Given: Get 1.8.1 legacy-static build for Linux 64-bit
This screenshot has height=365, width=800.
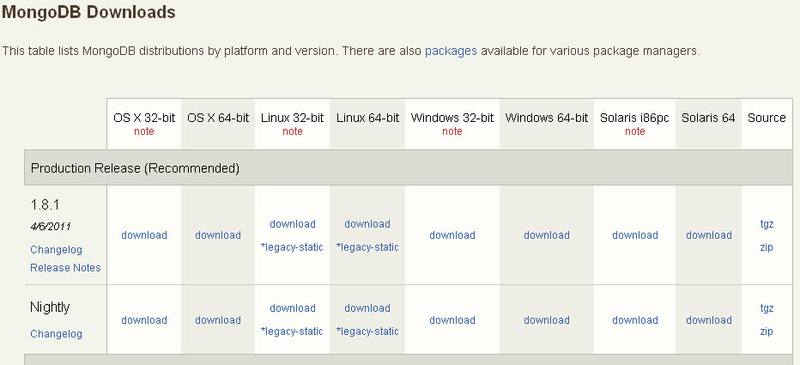Looking at the screenshot, I should (x=367, y=248).
